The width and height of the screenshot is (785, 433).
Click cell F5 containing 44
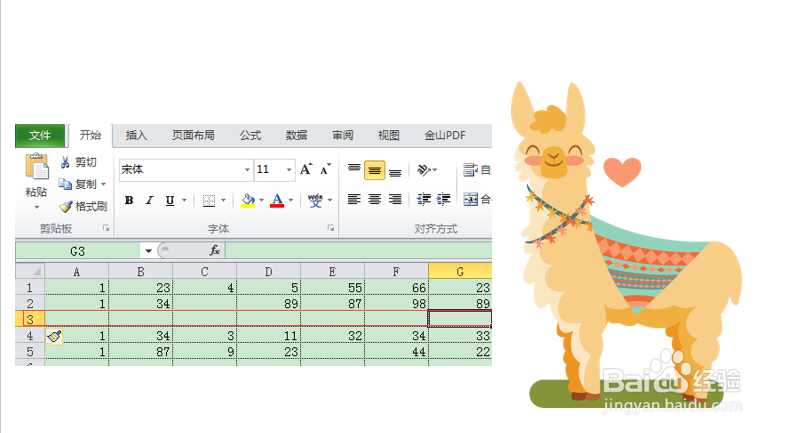click(397, 351)
